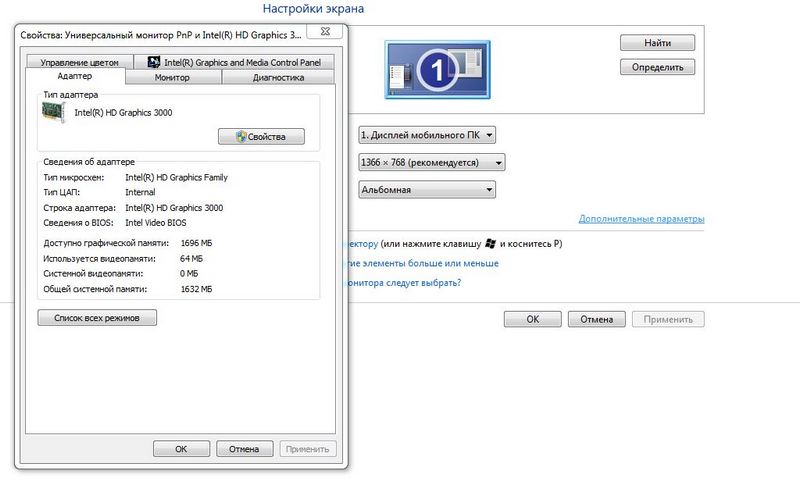Click the элементы больше или меньше link
Viewport: 800px width, 489px height.
[422, 263]
